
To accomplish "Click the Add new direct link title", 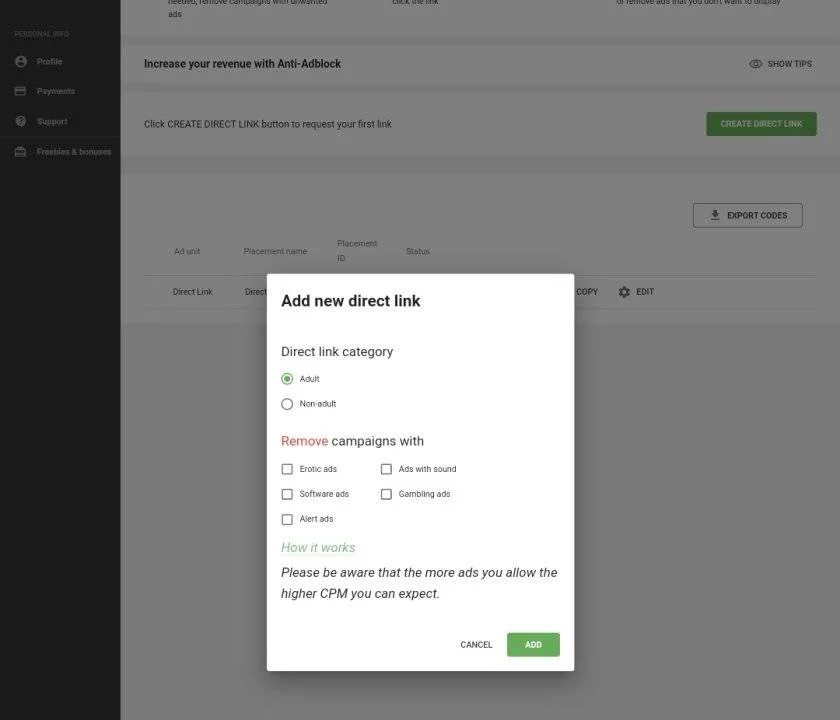I will pyautogui.click(x=351, y=301).
